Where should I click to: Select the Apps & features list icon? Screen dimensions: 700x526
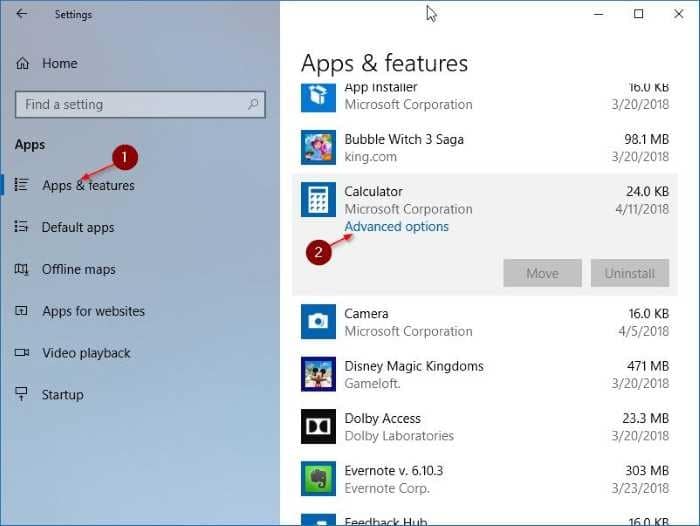tap(21, 184)
